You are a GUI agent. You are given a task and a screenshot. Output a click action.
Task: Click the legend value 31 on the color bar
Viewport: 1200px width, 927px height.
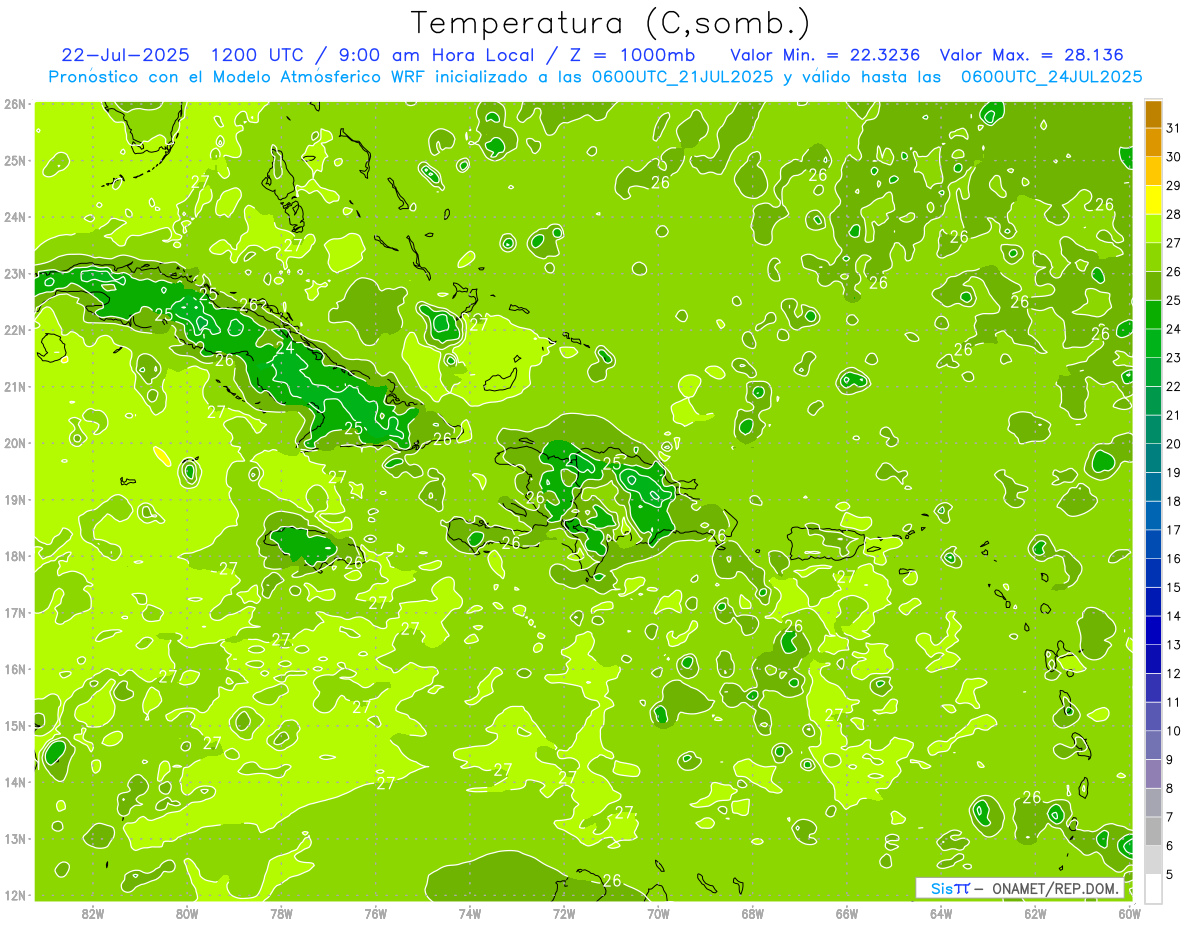click(1174, 128)
